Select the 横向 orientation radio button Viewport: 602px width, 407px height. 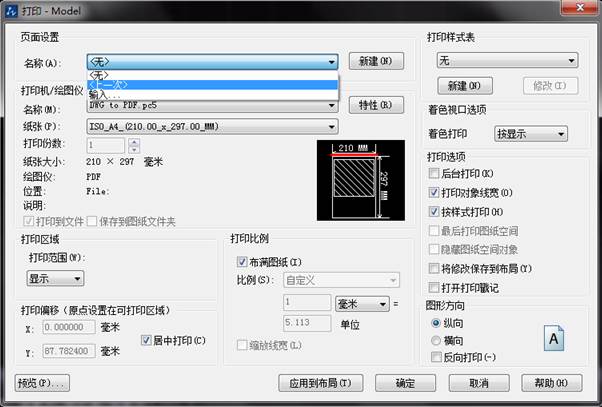coord(435,340)
